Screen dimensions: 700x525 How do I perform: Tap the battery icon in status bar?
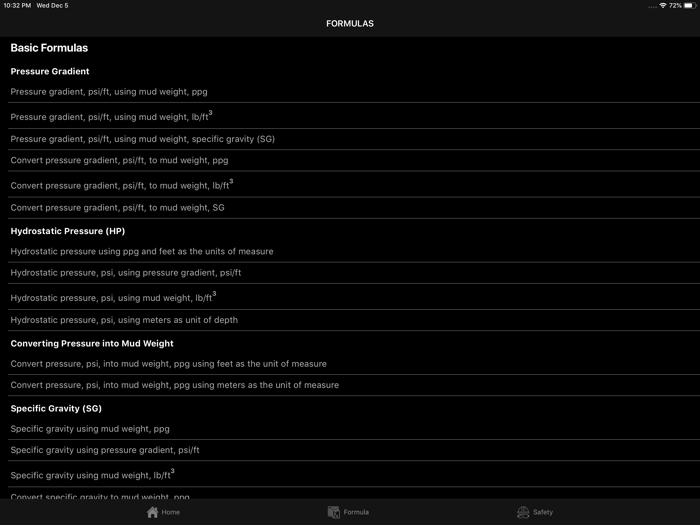click(689, 5)
